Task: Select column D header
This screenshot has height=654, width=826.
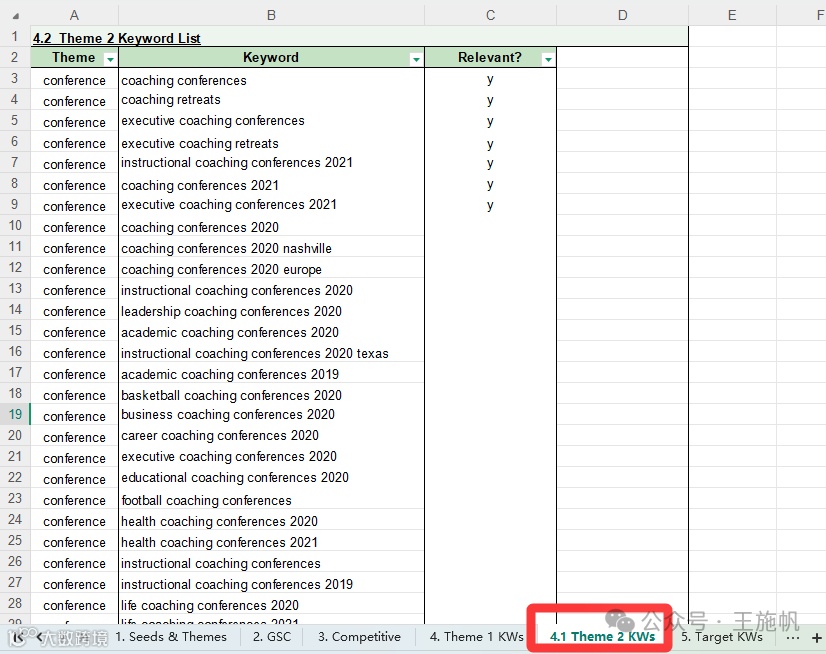Action: click(623, 15)
